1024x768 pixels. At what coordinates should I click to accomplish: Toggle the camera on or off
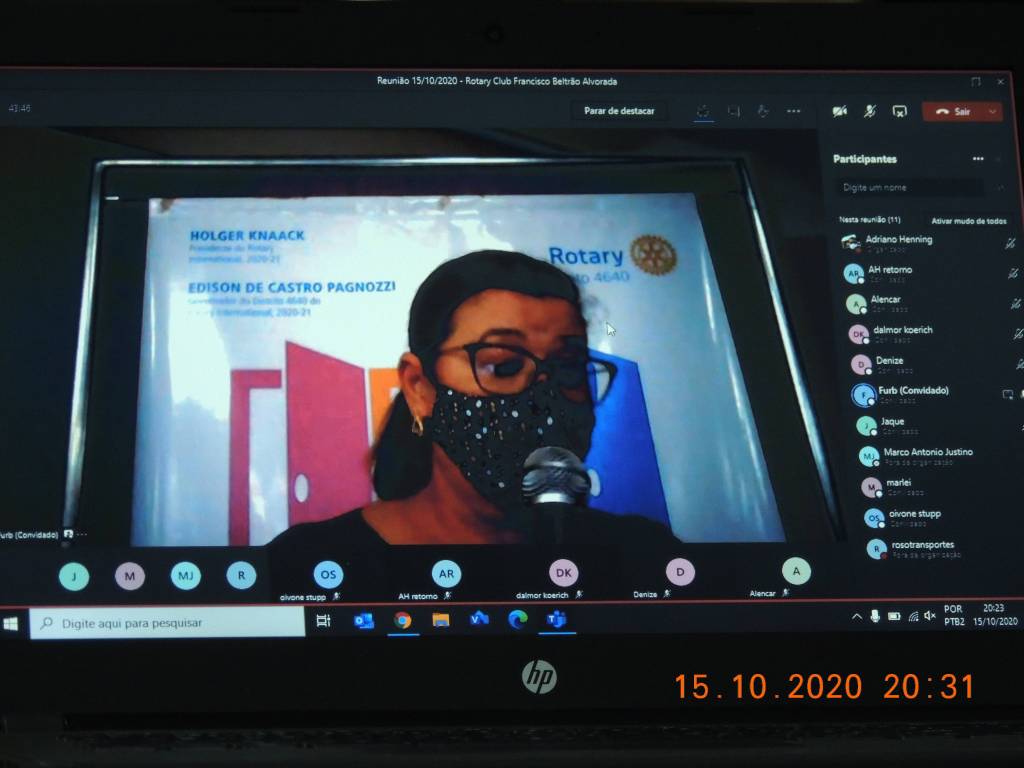[x=840, y=112]
